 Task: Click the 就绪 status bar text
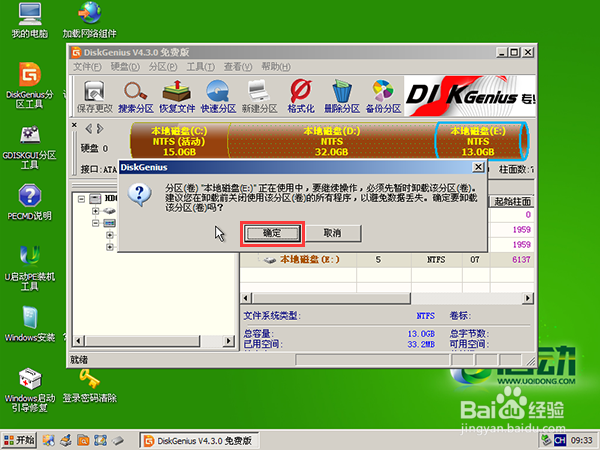pyautogui.click(x=79, y=360)
